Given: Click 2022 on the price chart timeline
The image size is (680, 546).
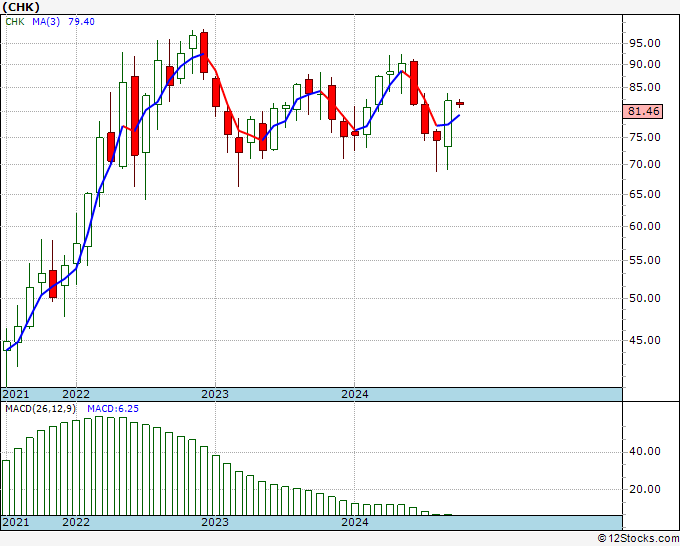Looking at the screenshot, I should (x=76, y=394).
